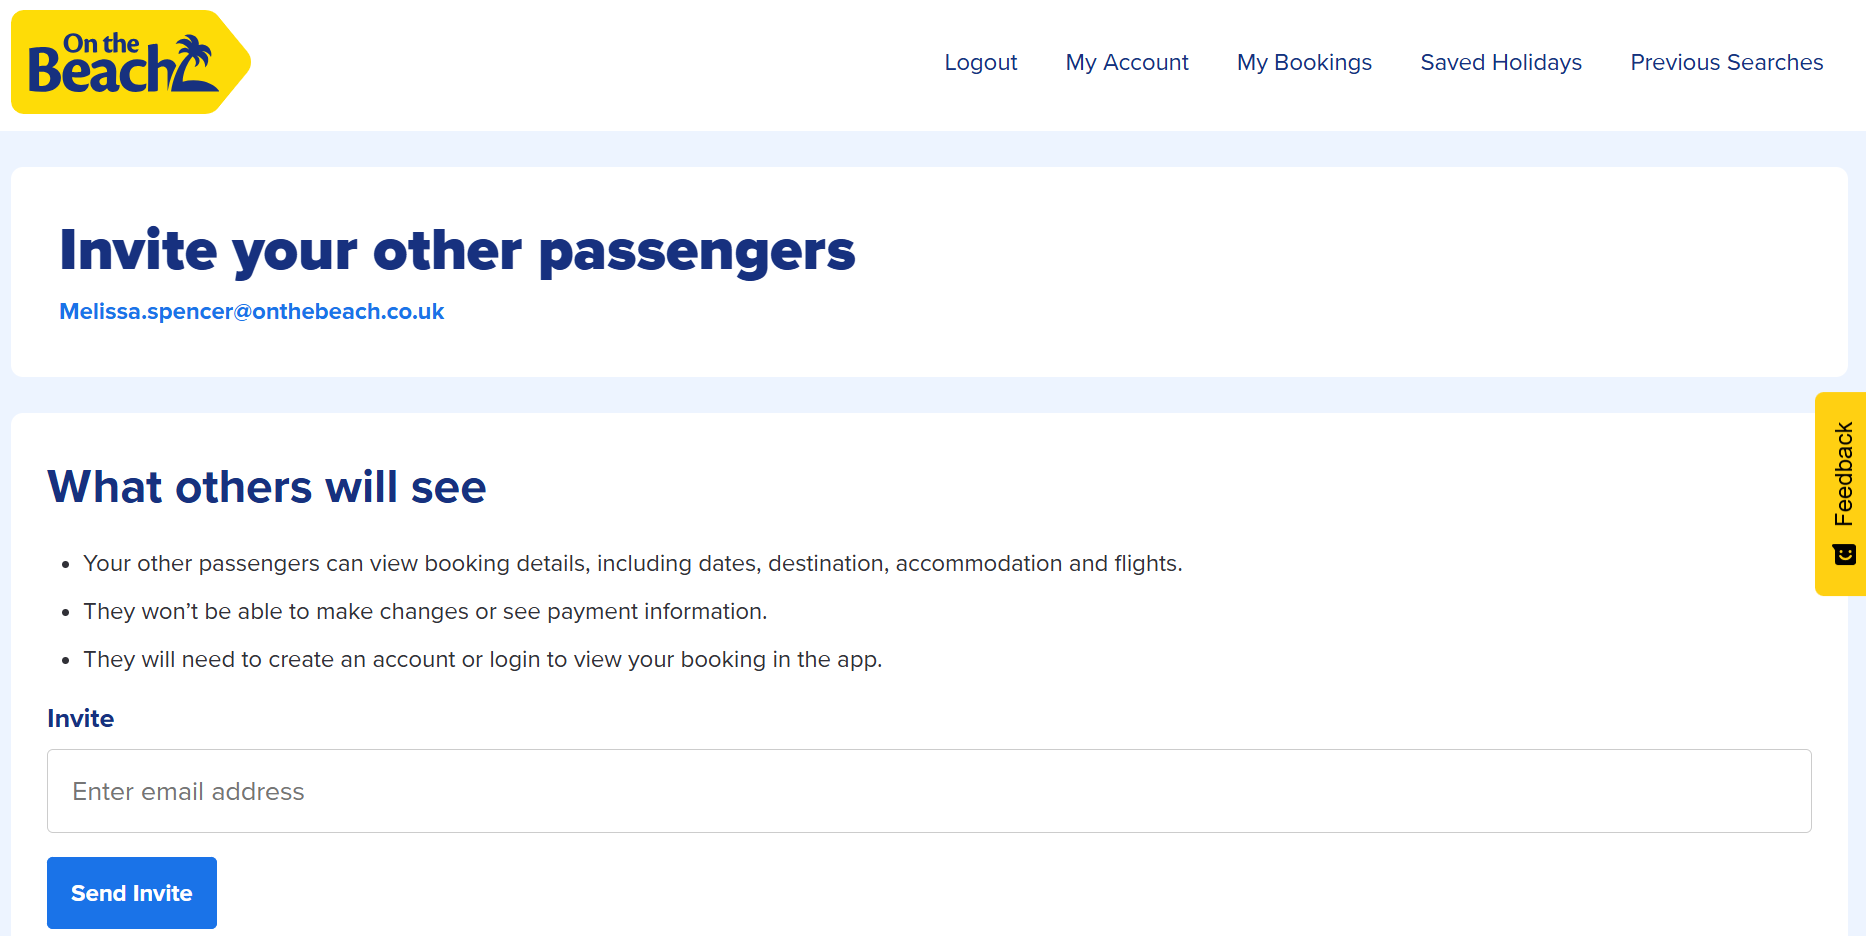
Task: Click the bullet about payment information
Action: tap(425, 611)
